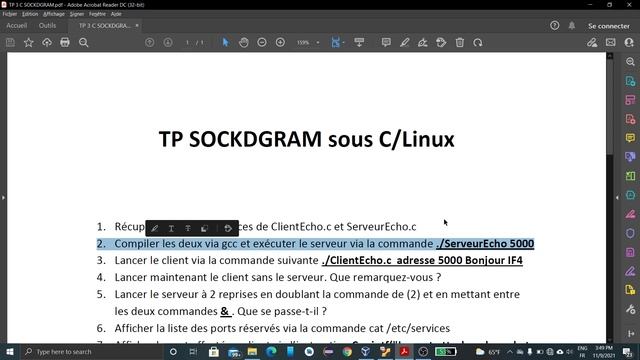Click the title TP SOCKDGRAM sous C/Linux
This screenshot has width=640, height=360.
click(x=307, y=139)
